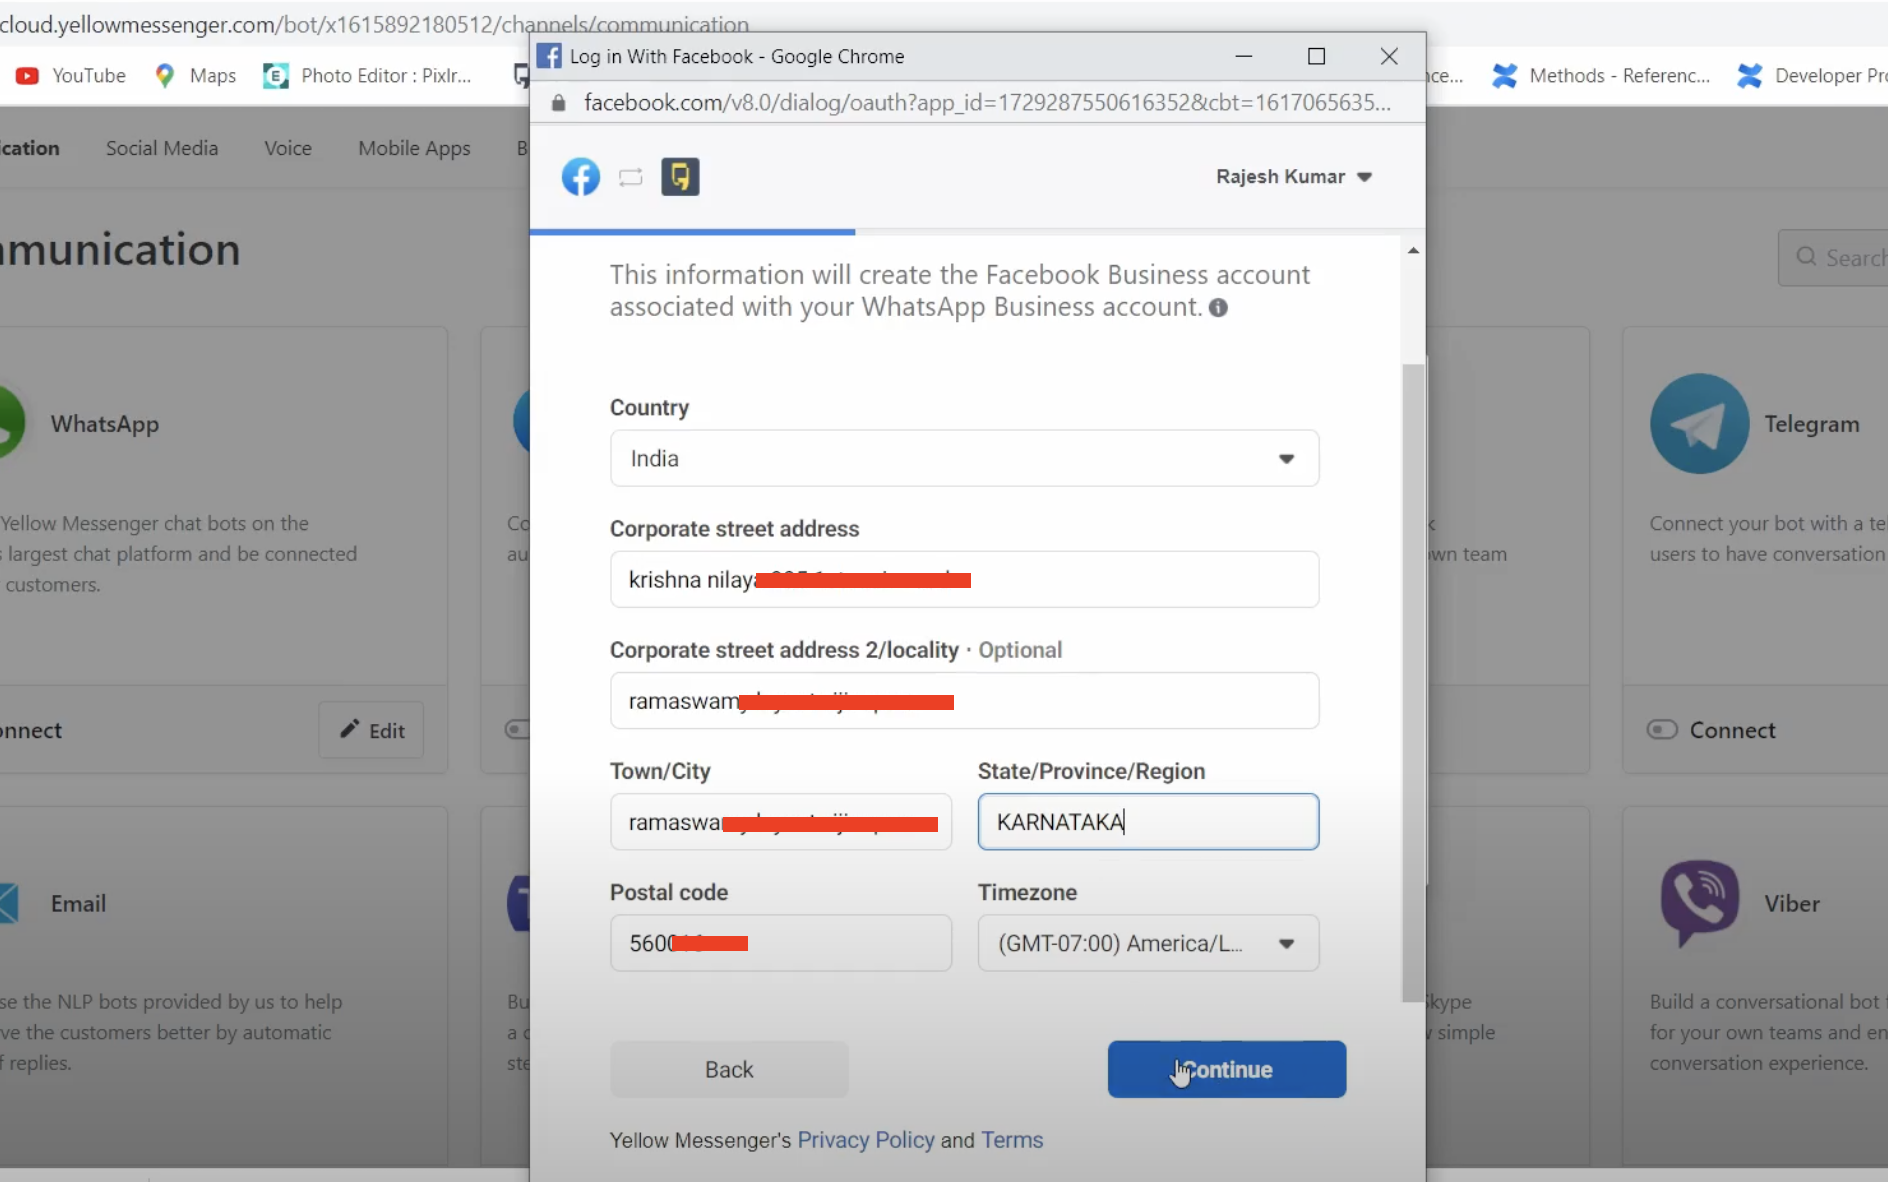This screenshot has height=1182, width=1888.
Task: Open the Country dropdown showing India
Action: click(964, 458)
